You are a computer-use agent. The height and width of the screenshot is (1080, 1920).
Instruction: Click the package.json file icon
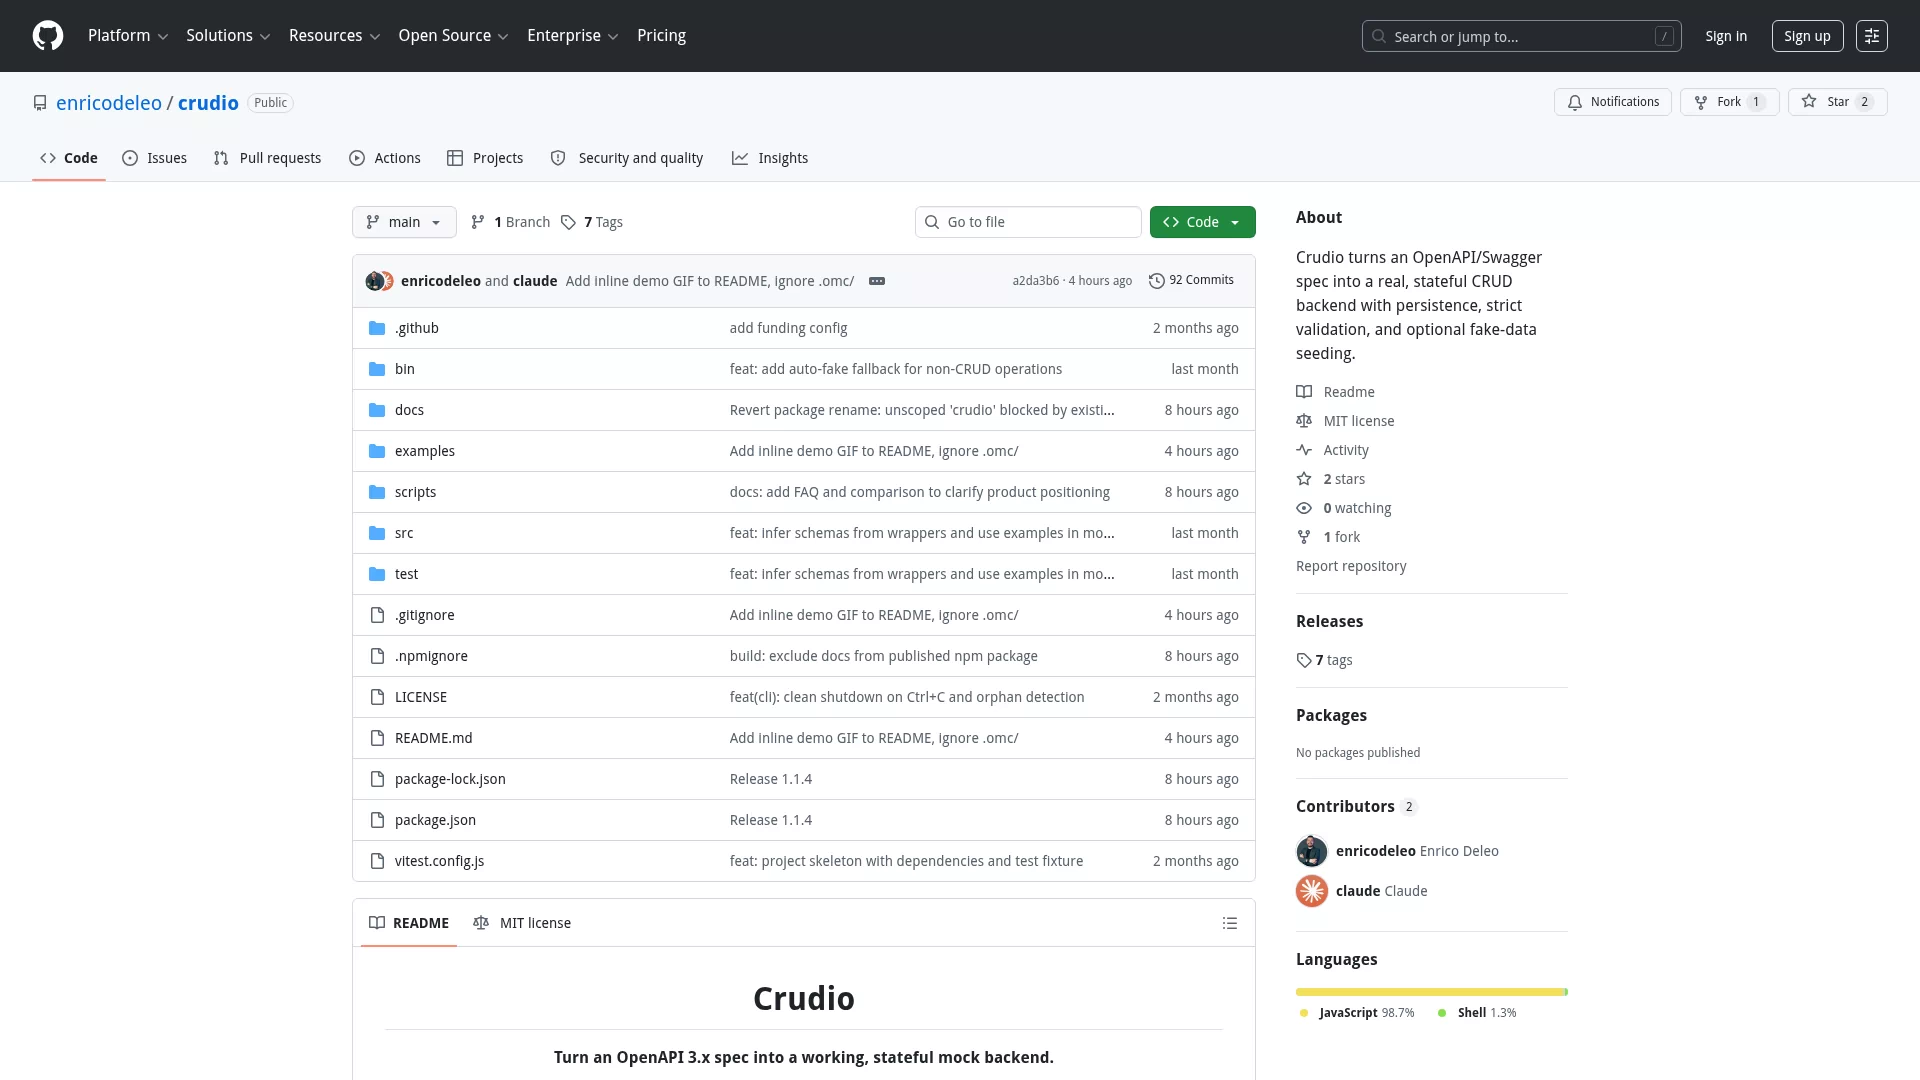[x=377, y=820]
